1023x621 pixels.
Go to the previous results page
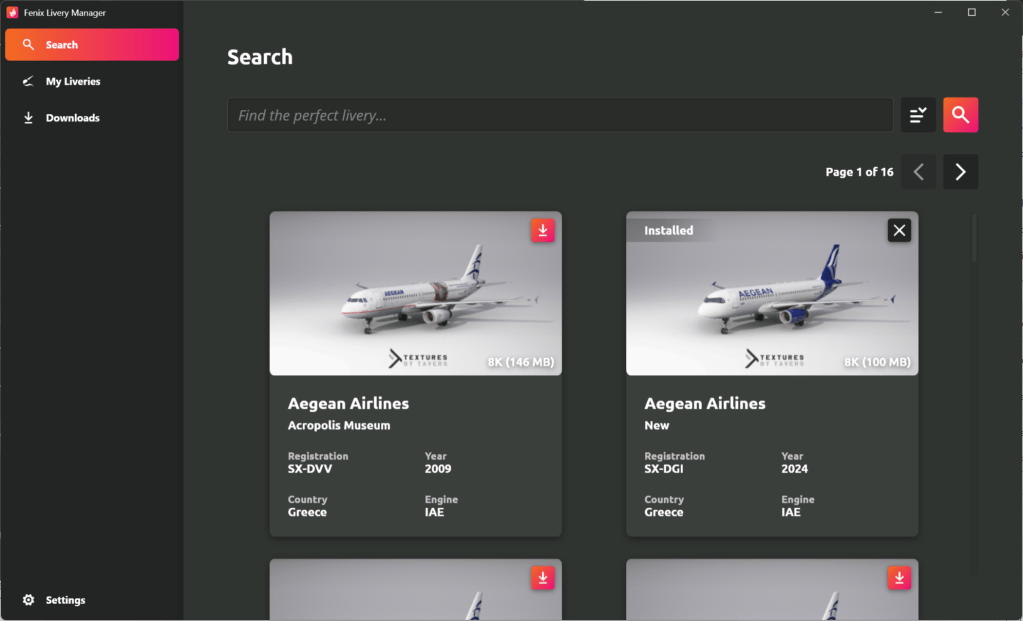tap(918, 172)
